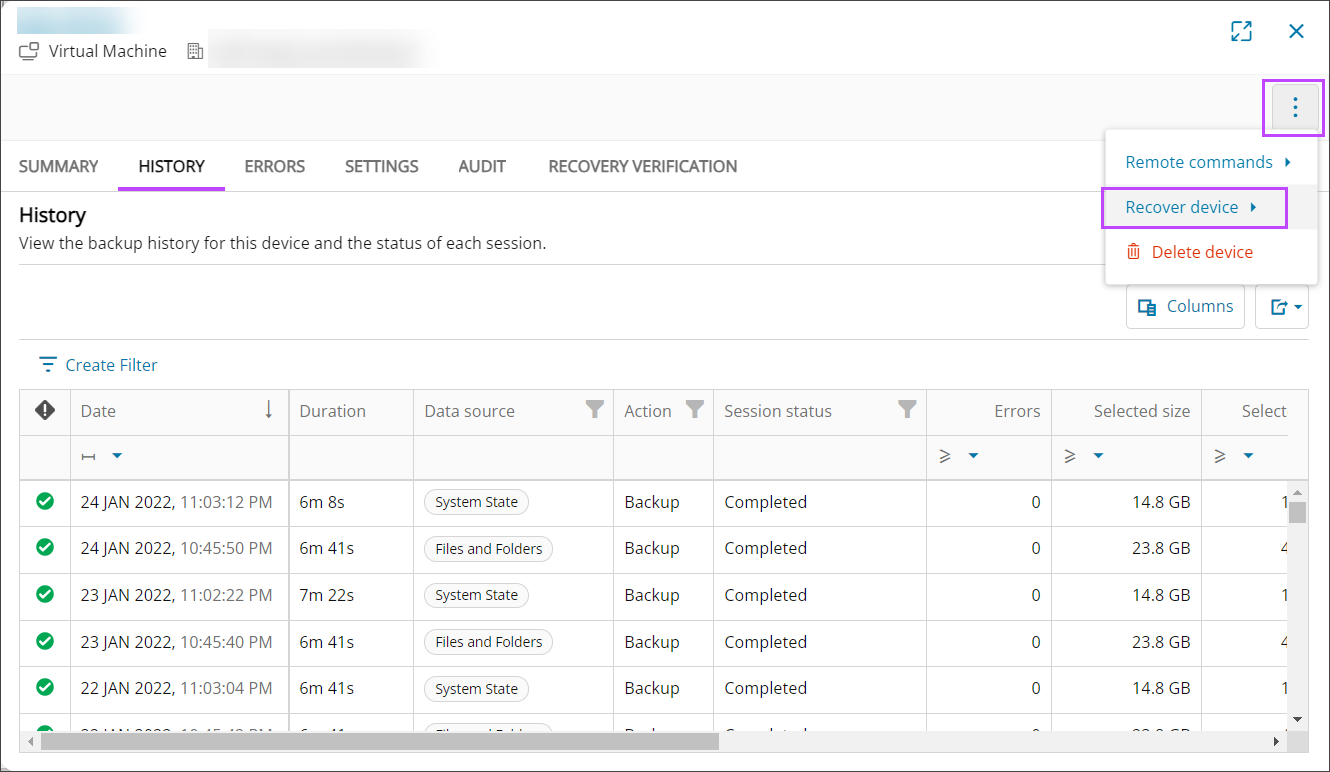
Task: Click the expand window icon
Action: pos(1241,31)
